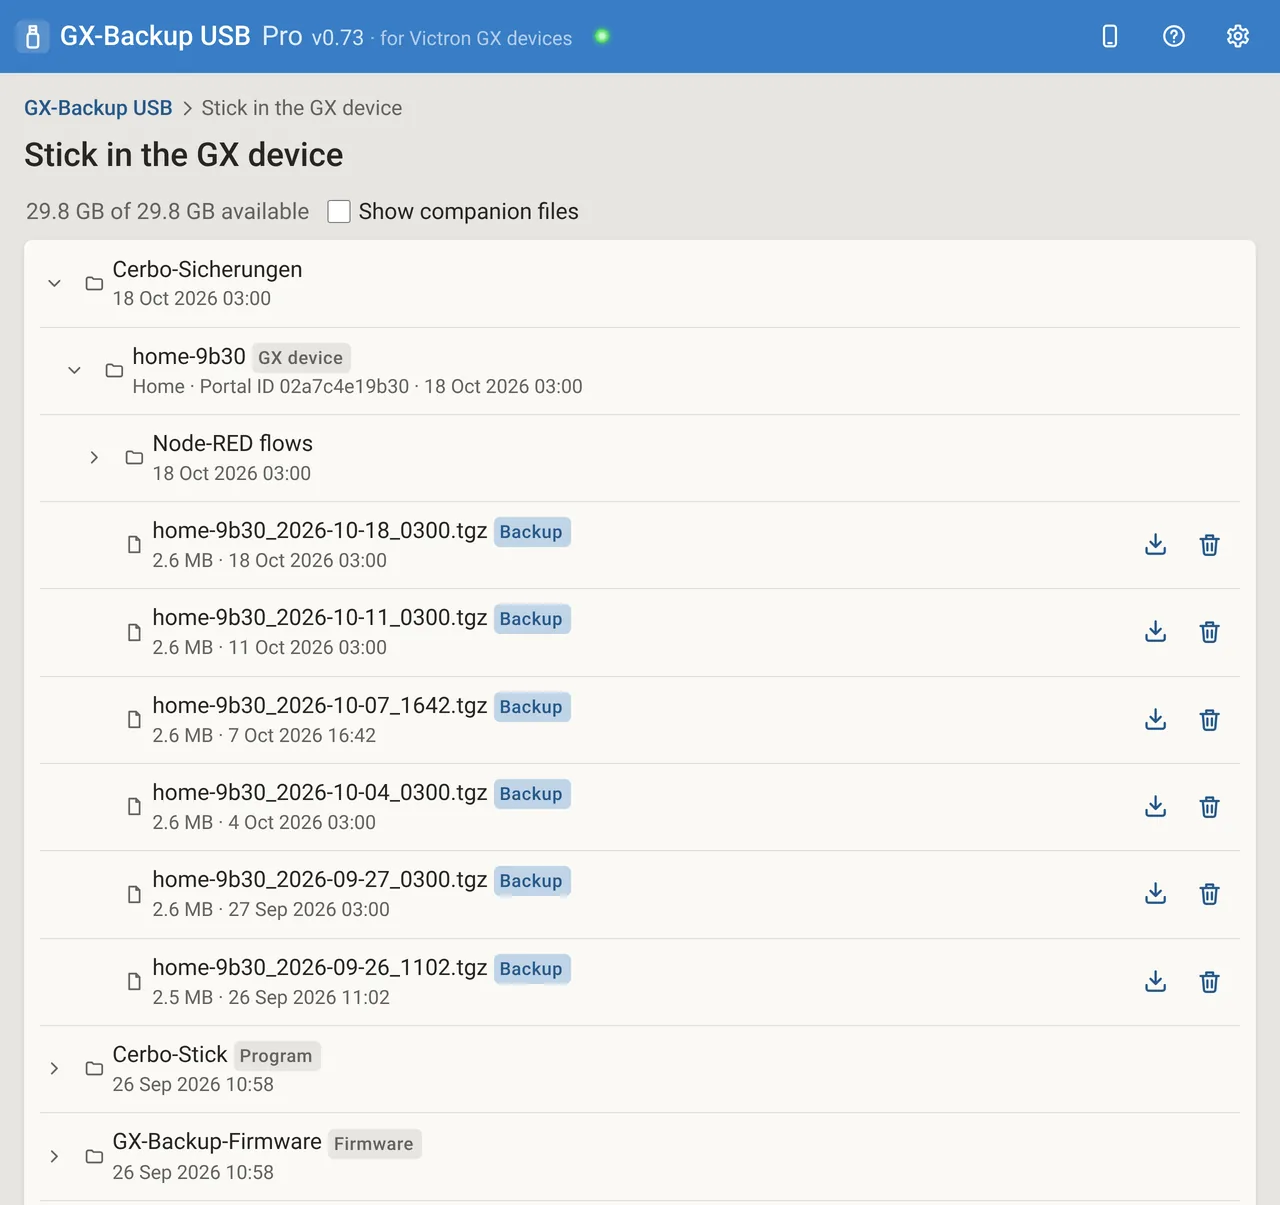Expand the Node-RED flows folder
Viewport: 1280px width, 1205px height.
(x=95, y=457)
